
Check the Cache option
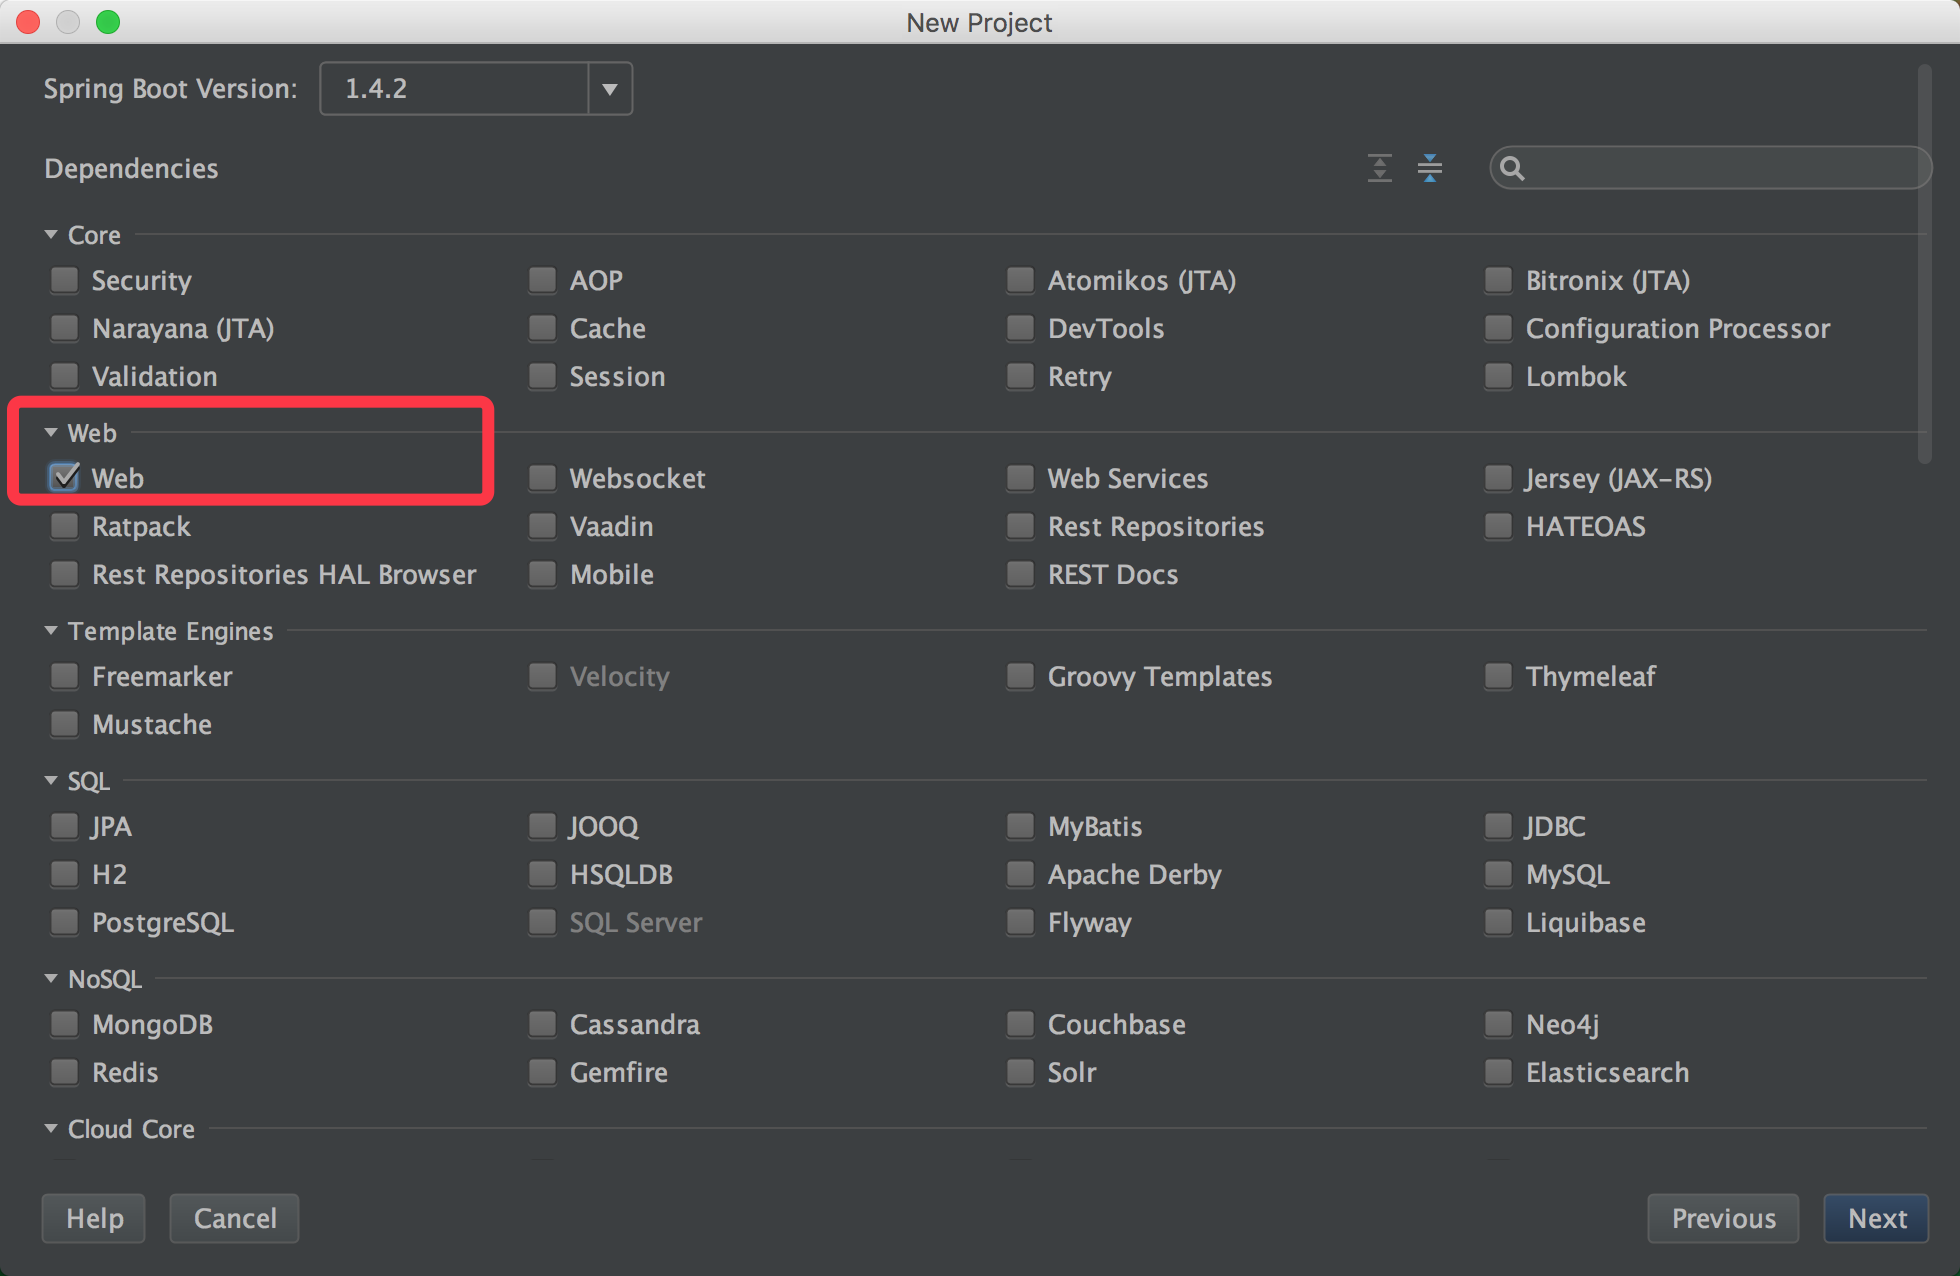coord(543,328)
